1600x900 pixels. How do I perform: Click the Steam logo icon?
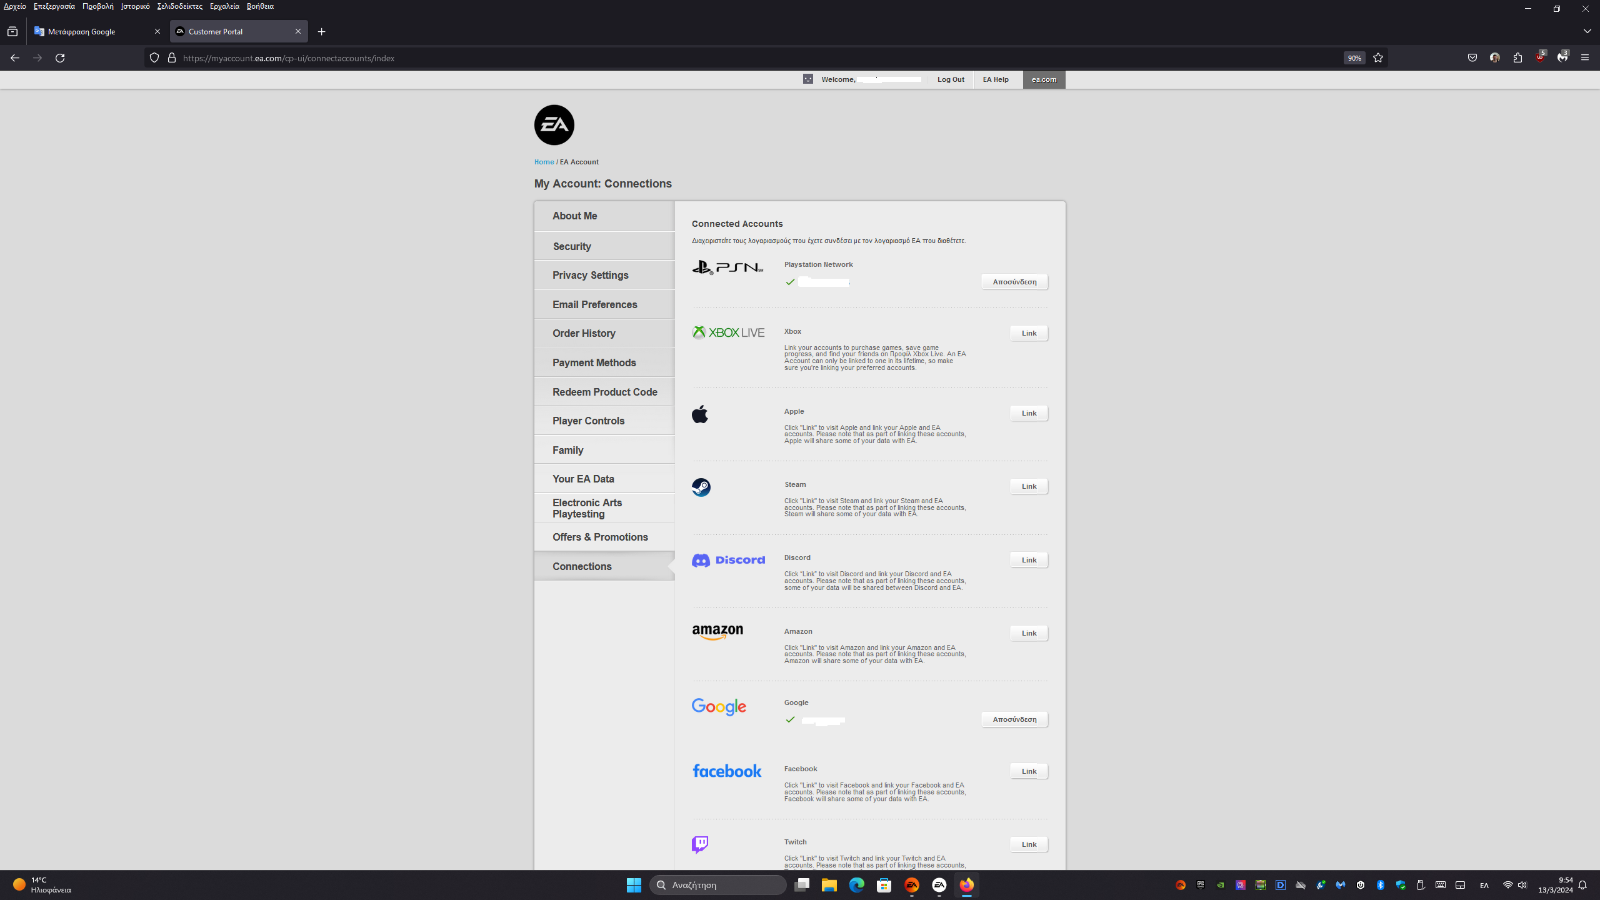[x=701, y=487]
